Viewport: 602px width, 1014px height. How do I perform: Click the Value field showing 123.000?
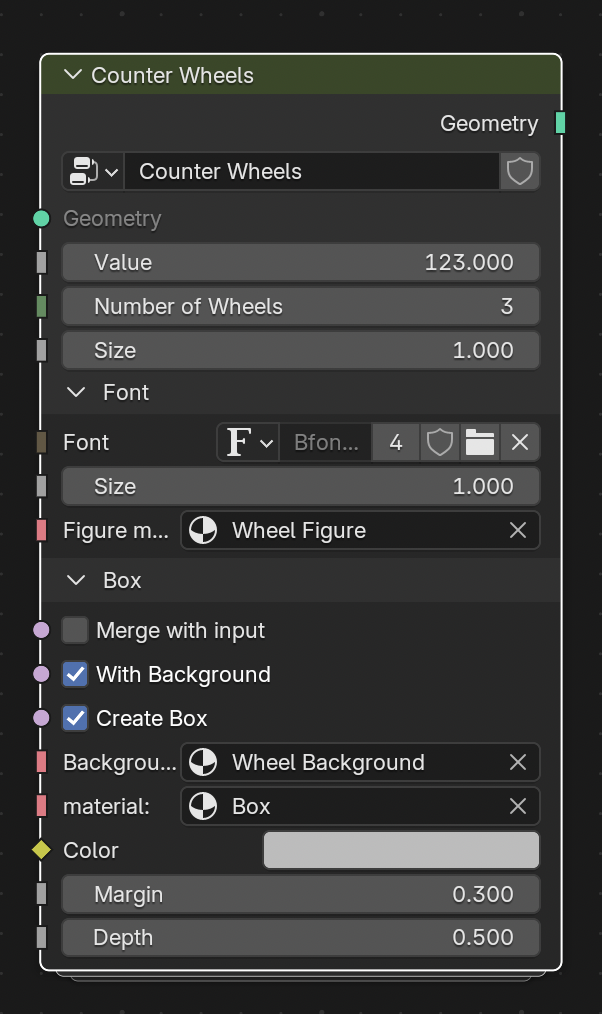(x=301, y=263)
